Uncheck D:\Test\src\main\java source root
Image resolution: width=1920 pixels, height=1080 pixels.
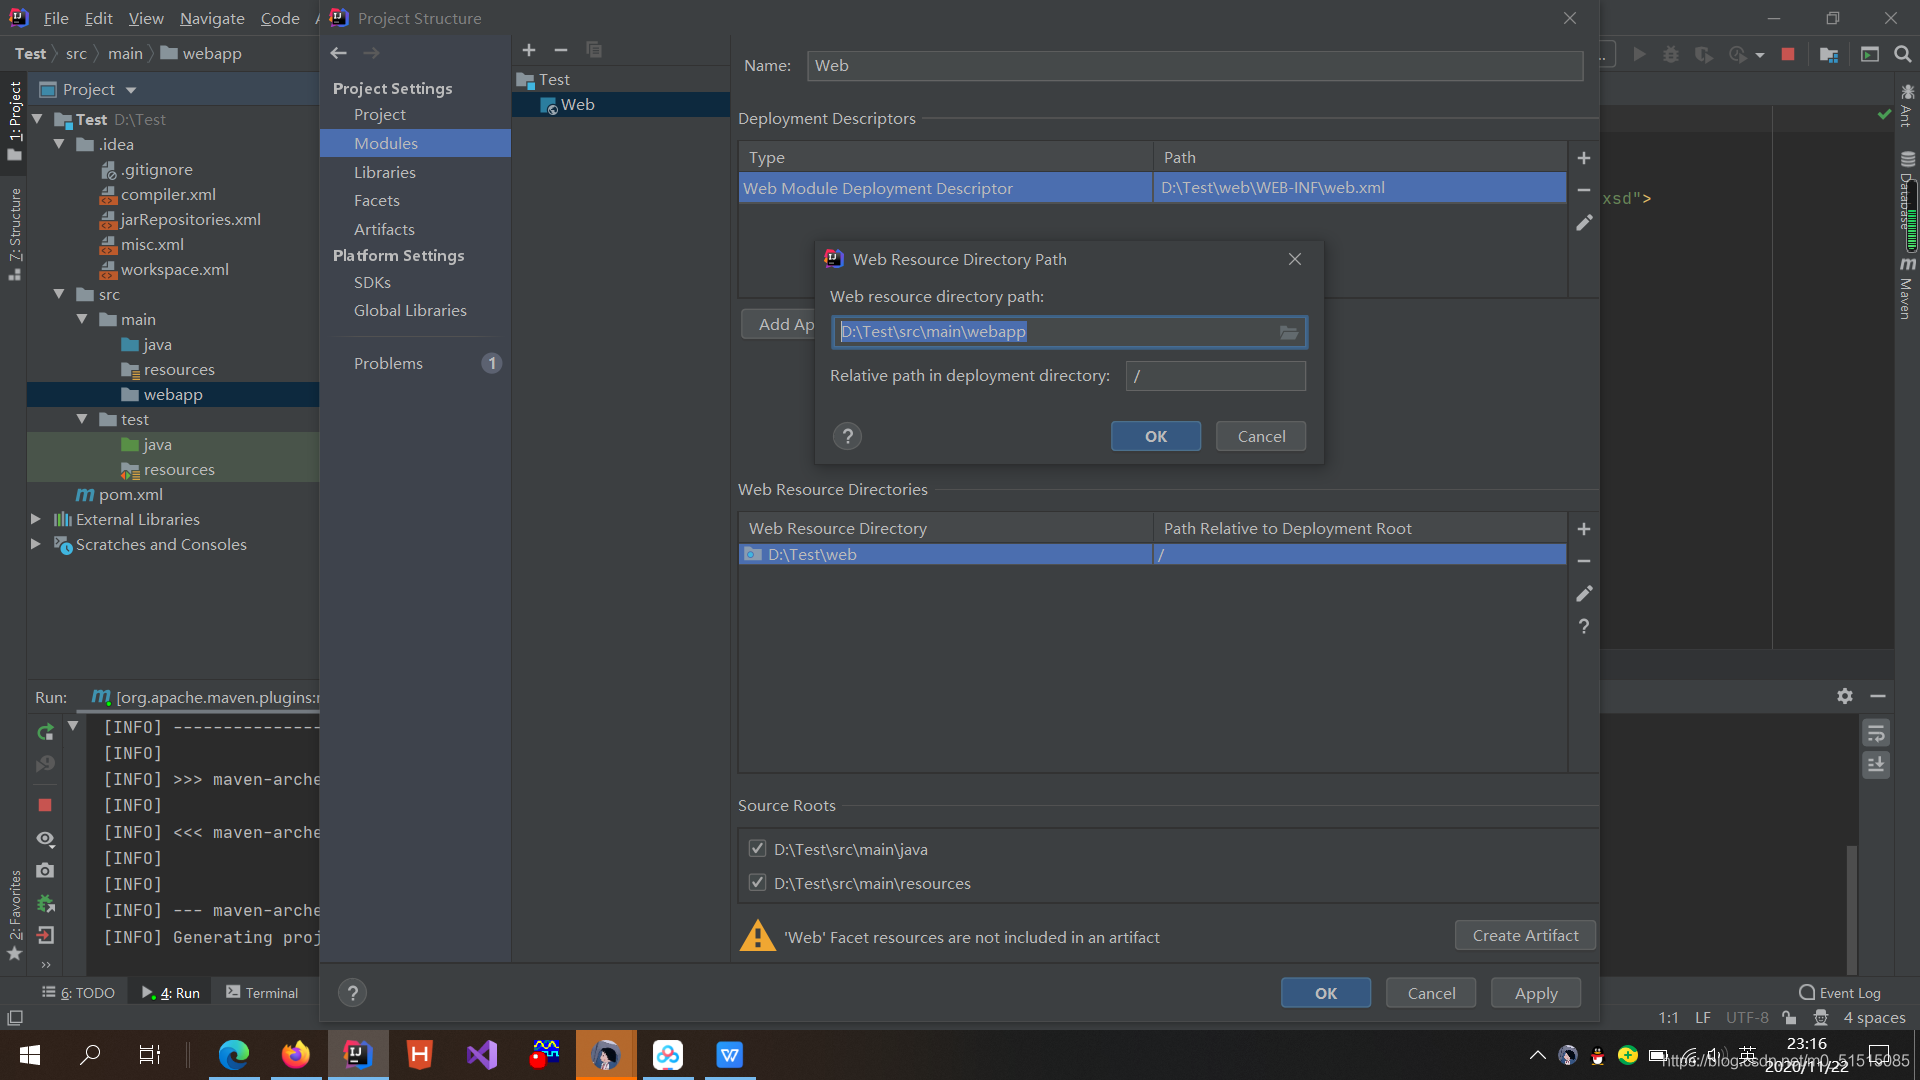pos(757,849)
